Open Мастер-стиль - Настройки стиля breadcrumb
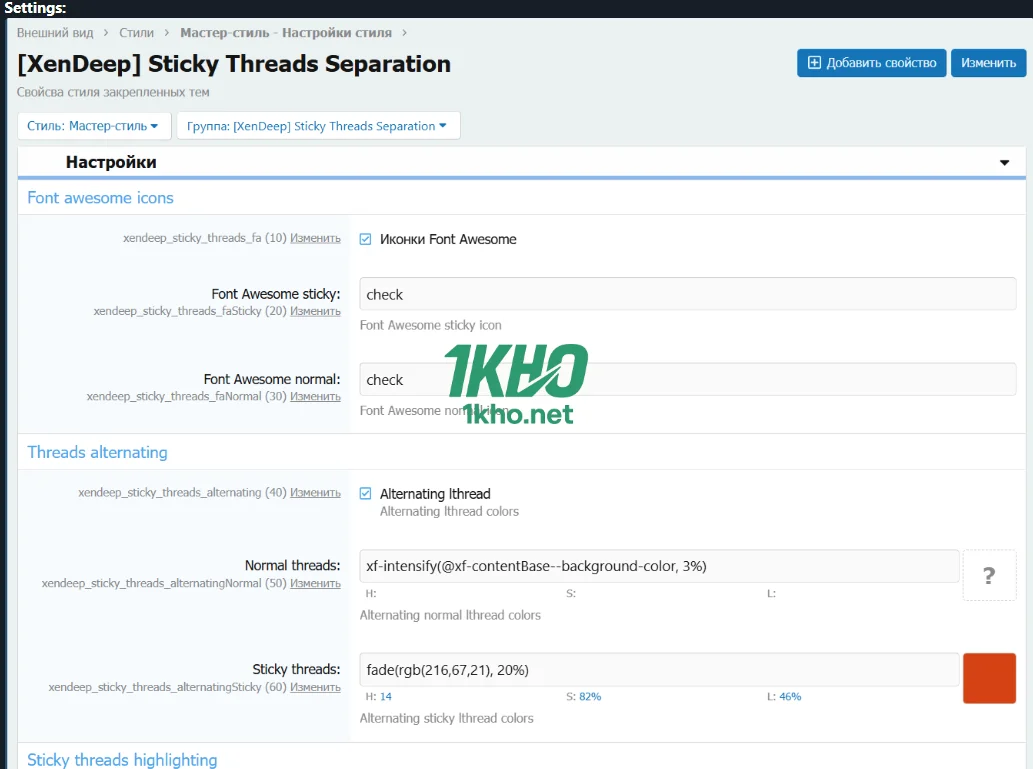Image resolution: width=1033 pixels, height=769 pixels. click(x=285, y=33)
